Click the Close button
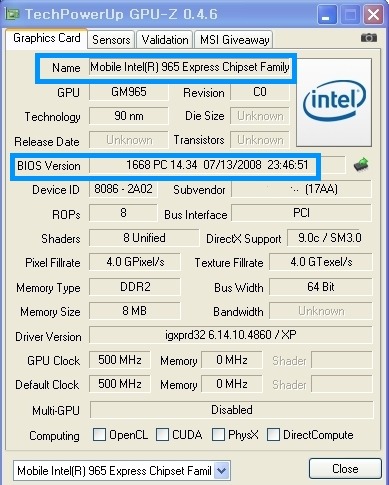 pyautogui.click(x=345, y=469)
